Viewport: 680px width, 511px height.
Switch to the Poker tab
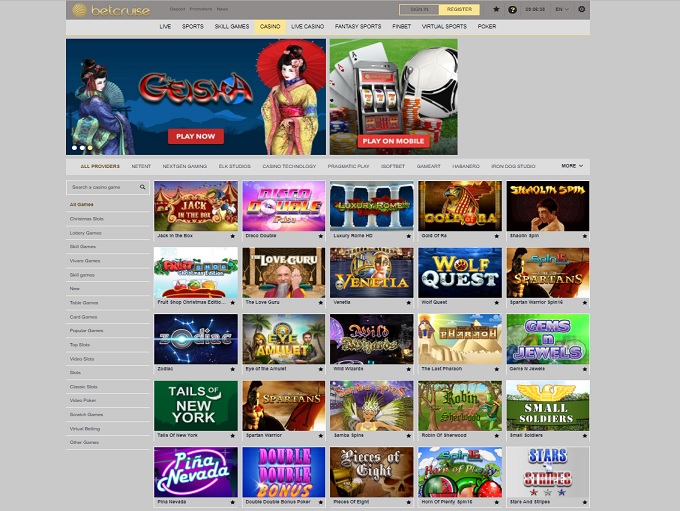[x=487, y=27]
